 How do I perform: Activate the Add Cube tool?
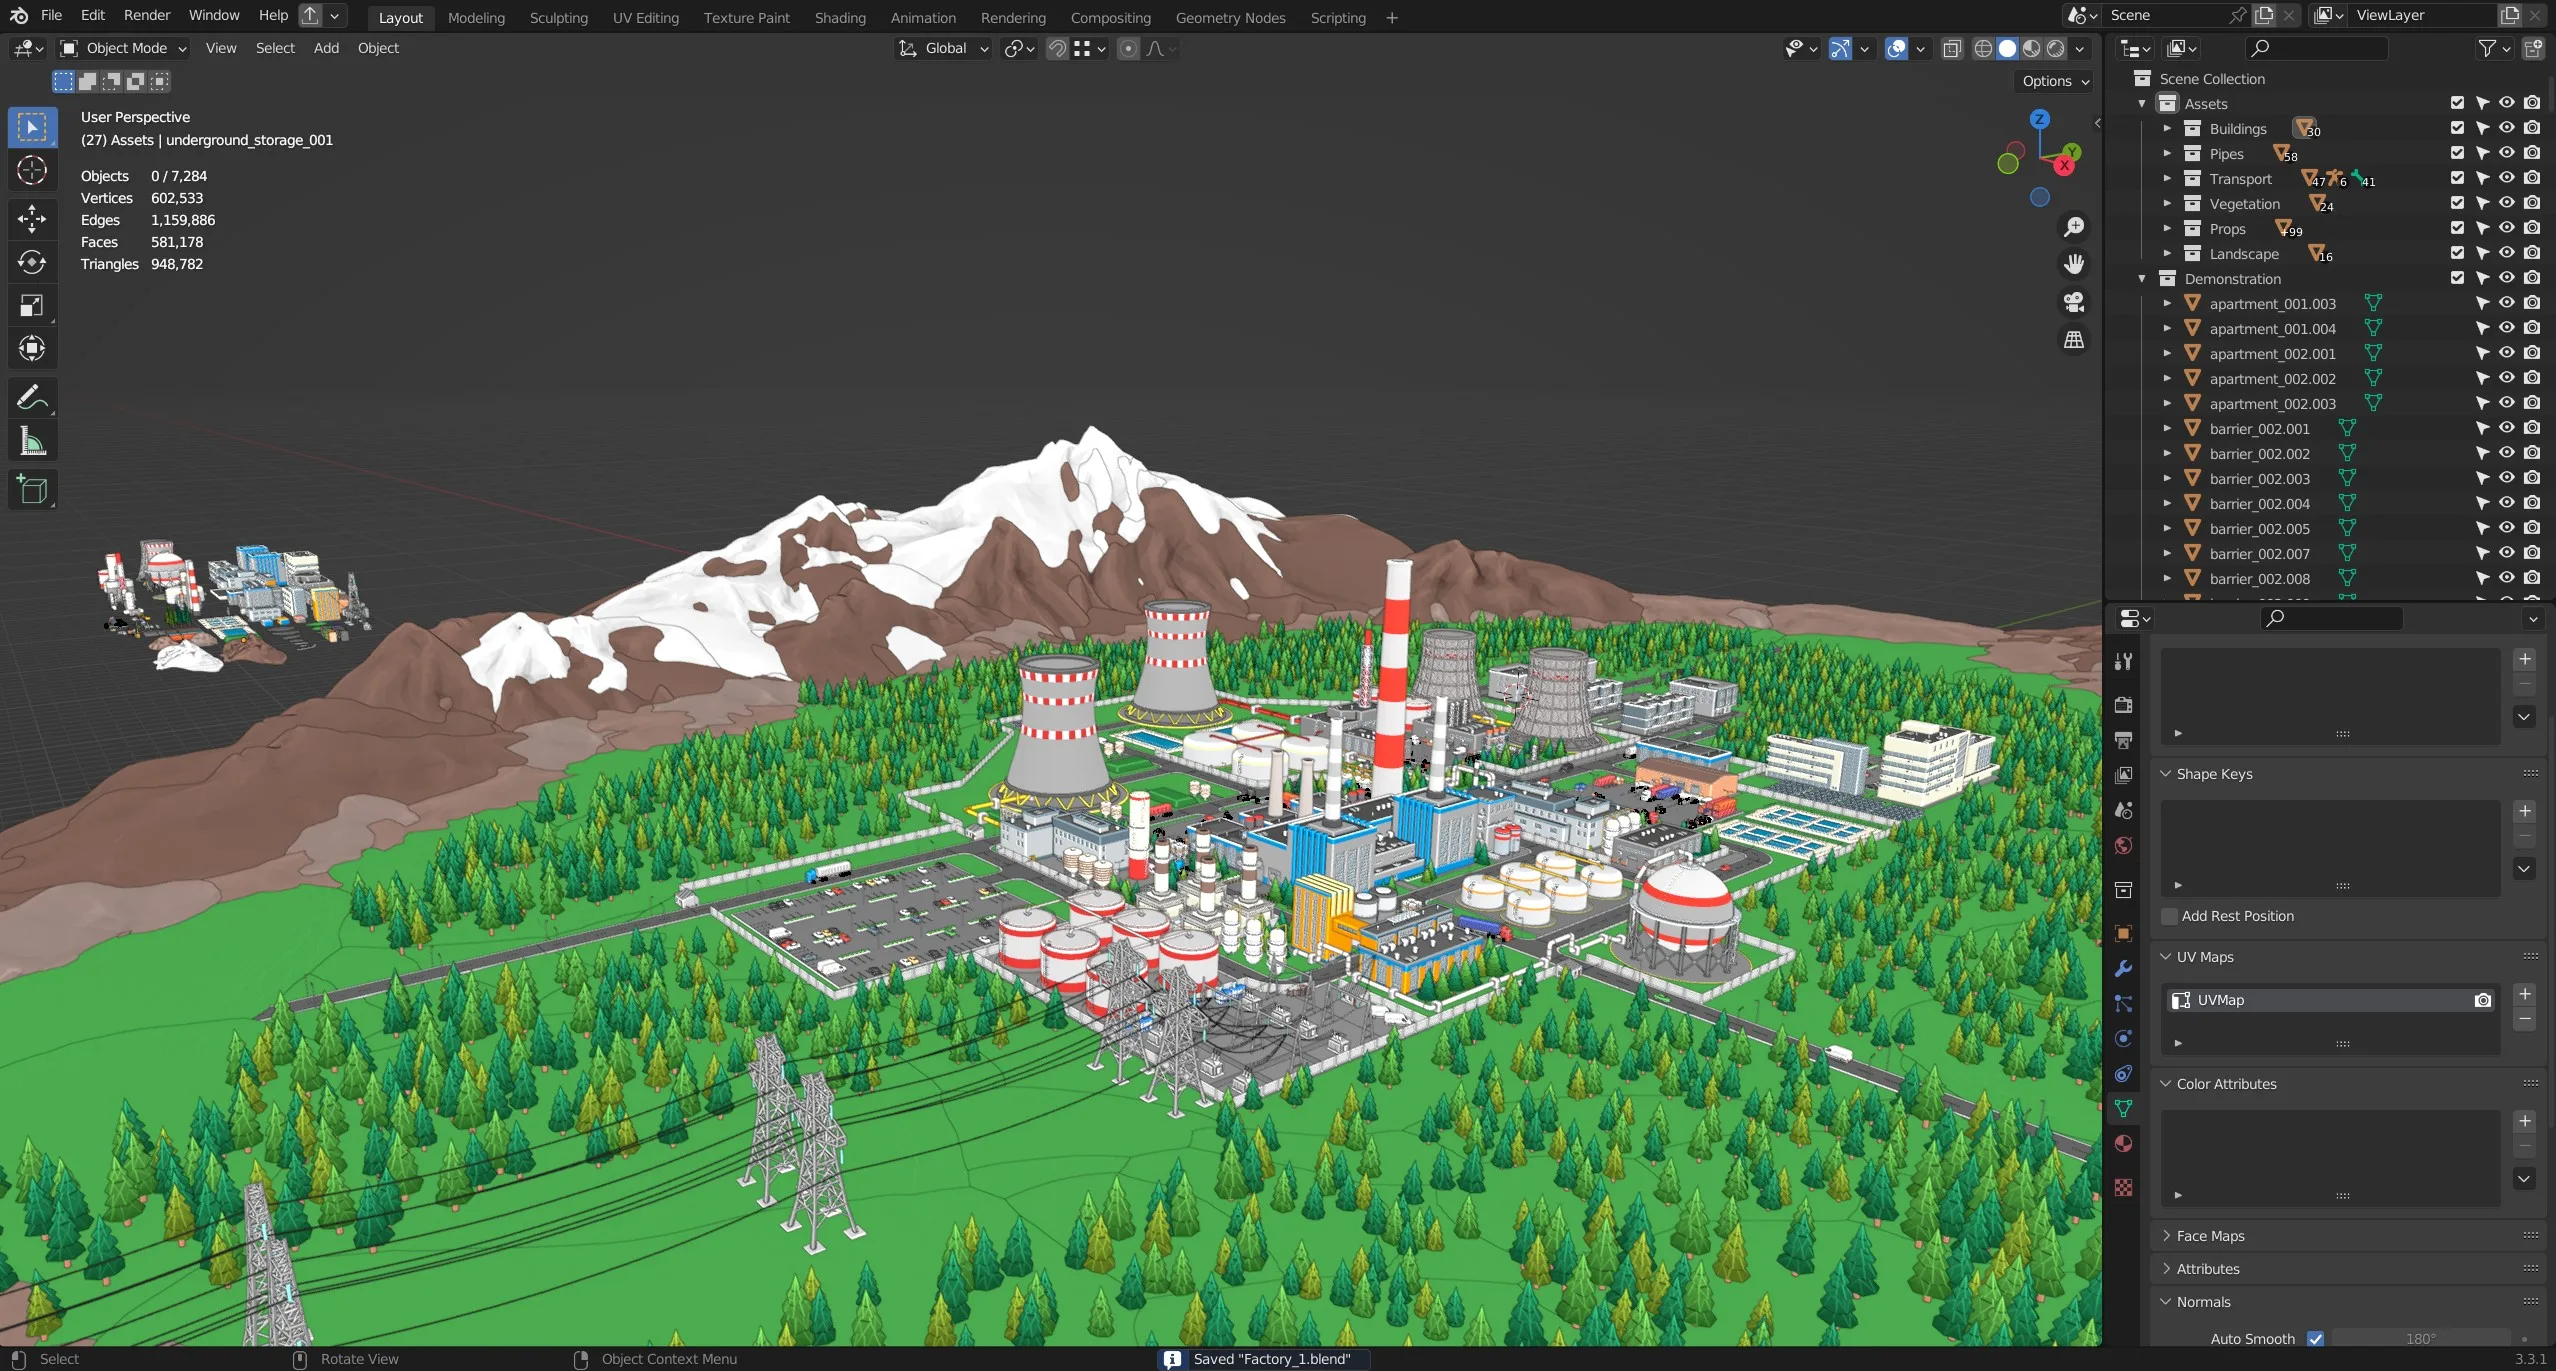(32, 490)
